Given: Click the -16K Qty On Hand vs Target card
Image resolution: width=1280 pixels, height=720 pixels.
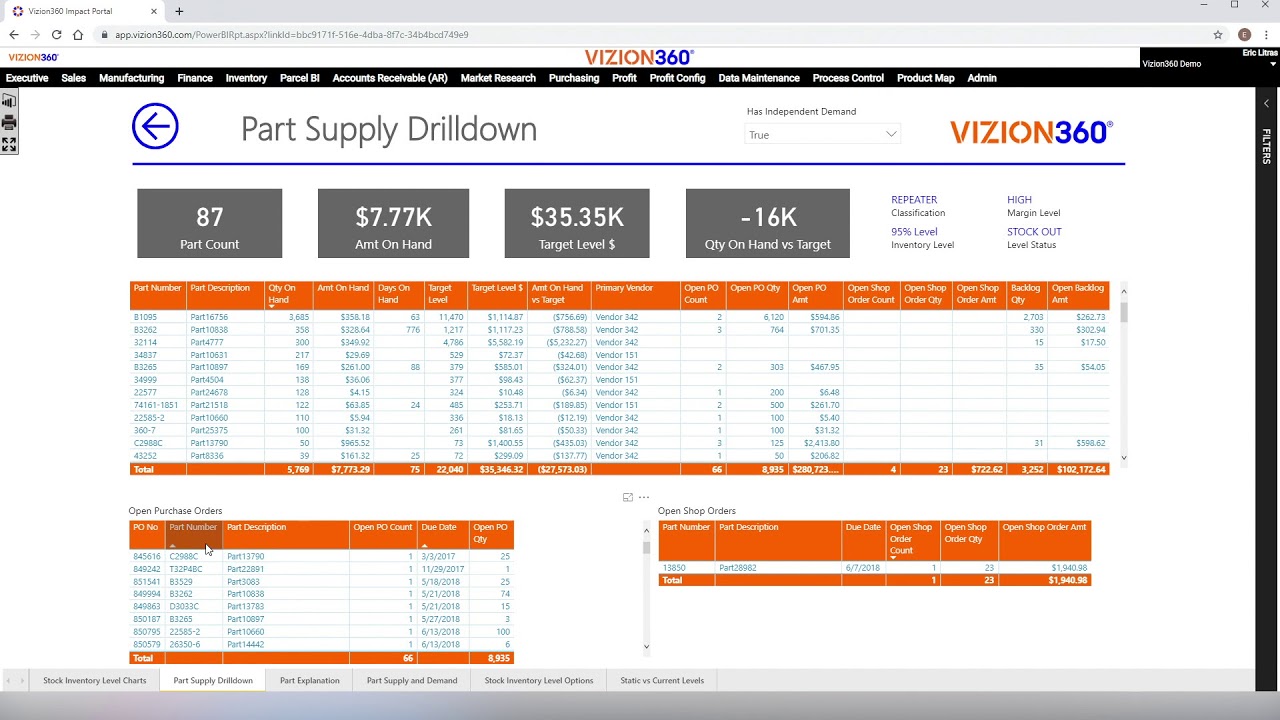Looking at the screenshot, I should coord(767,224).
